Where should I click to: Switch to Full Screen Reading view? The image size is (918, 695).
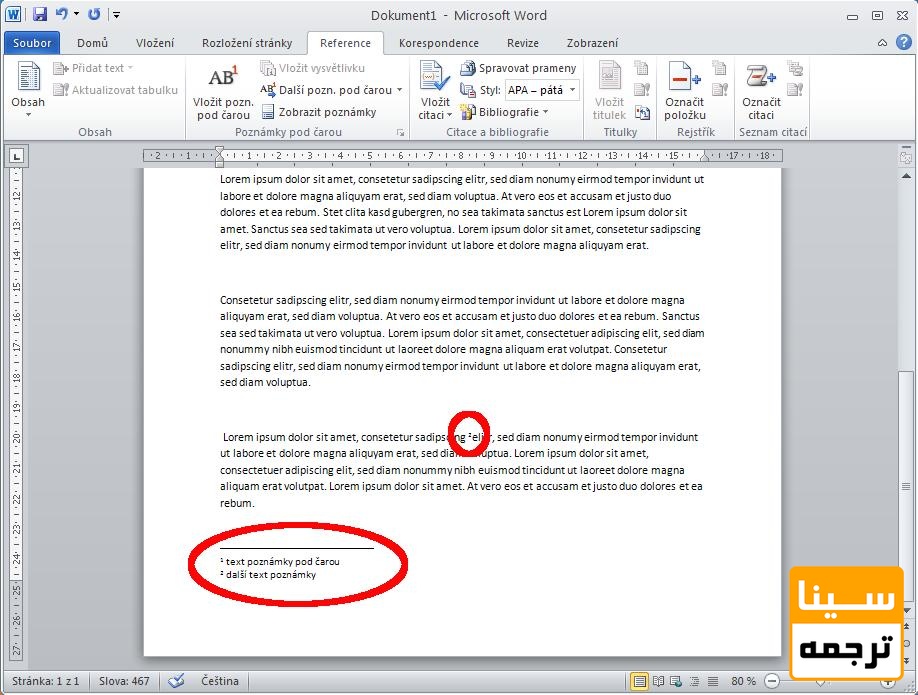[x=658, y=681]
